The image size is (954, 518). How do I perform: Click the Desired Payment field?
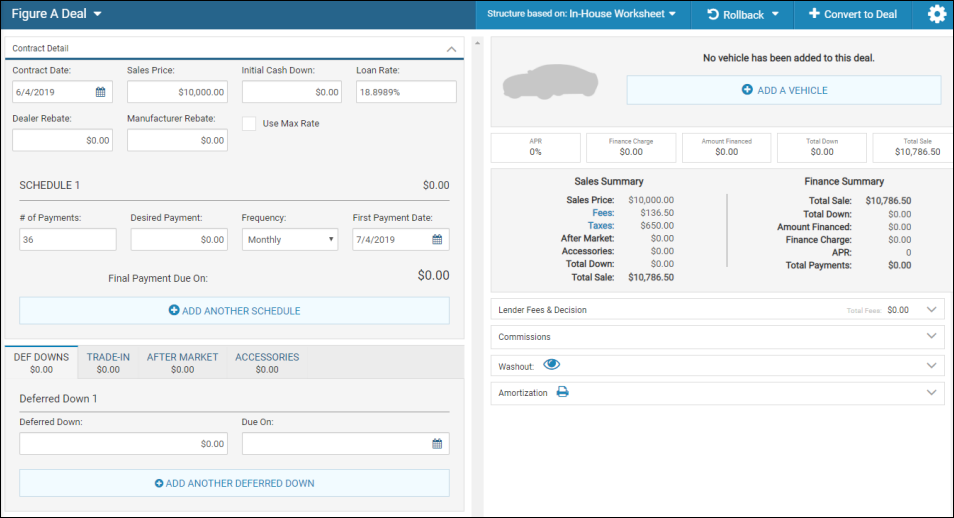pyautogui.click(x=179, y=239)
